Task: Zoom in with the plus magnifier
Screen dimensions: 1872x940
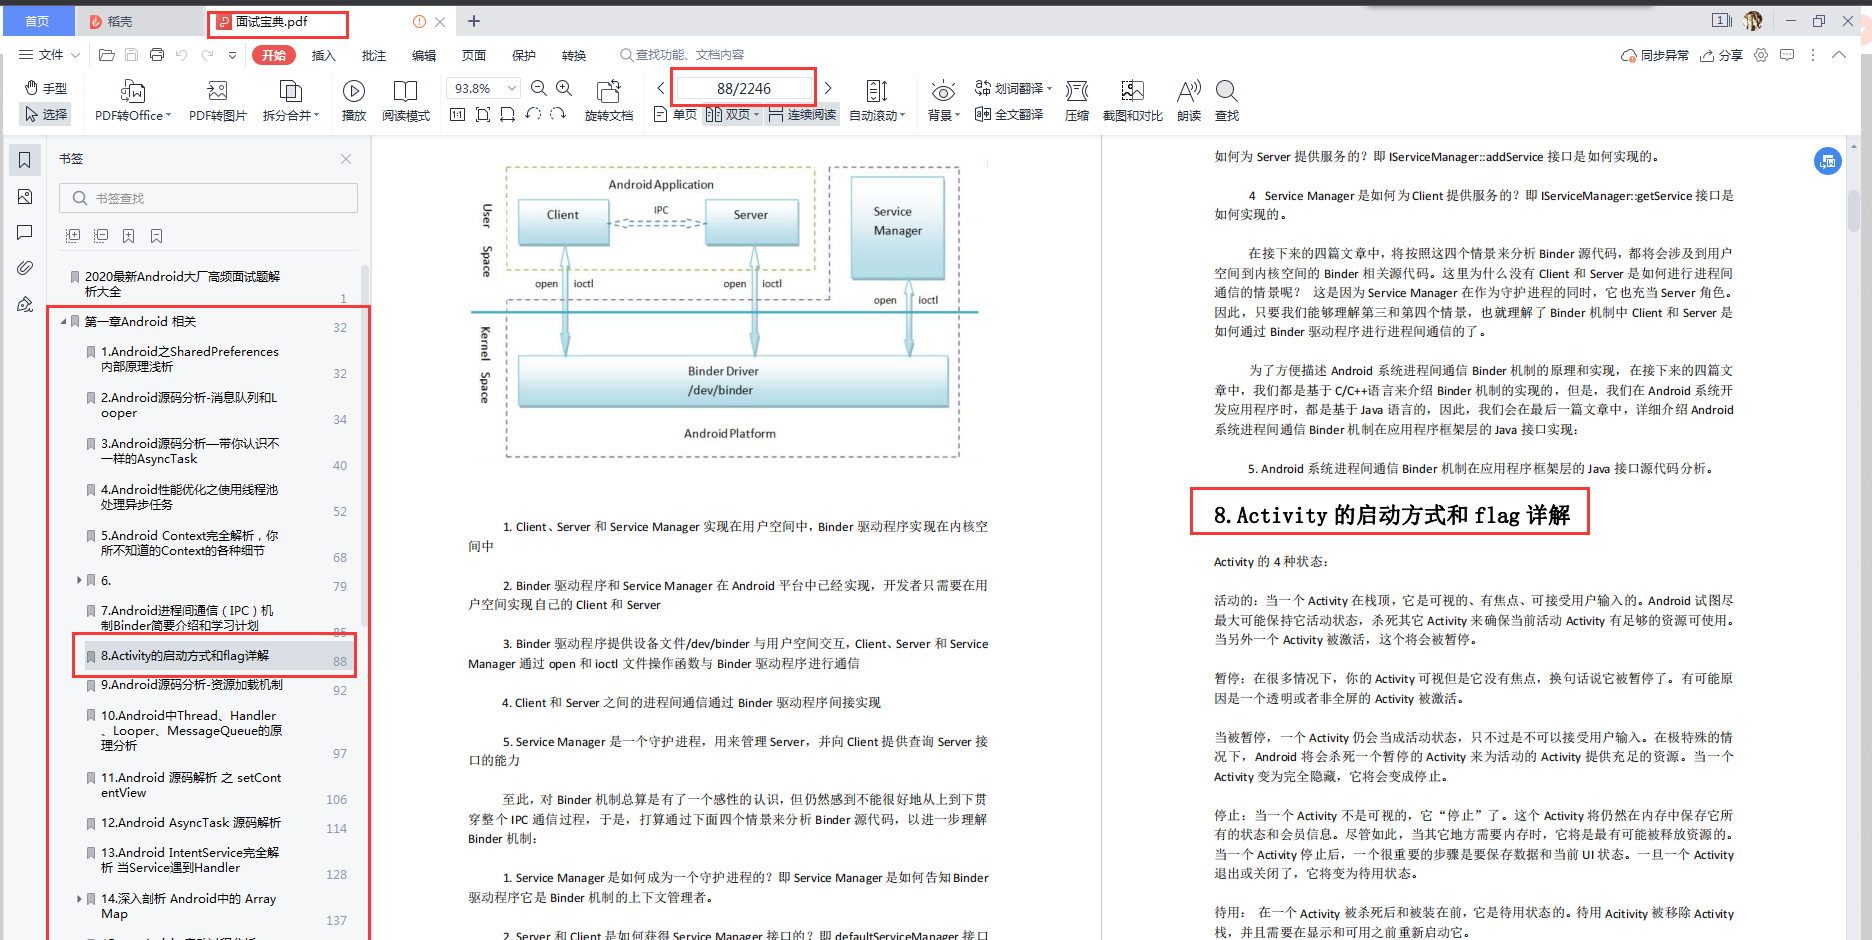Action: (x=564, y=88)
